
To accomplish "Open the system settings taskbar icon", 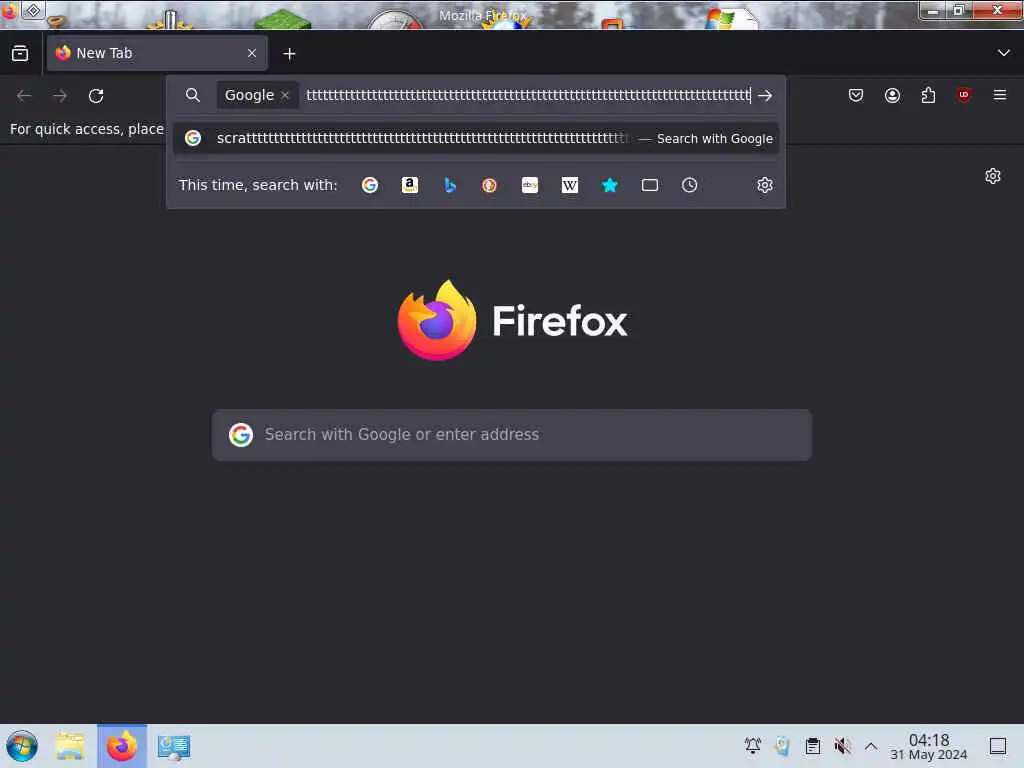I will [174, 747].
